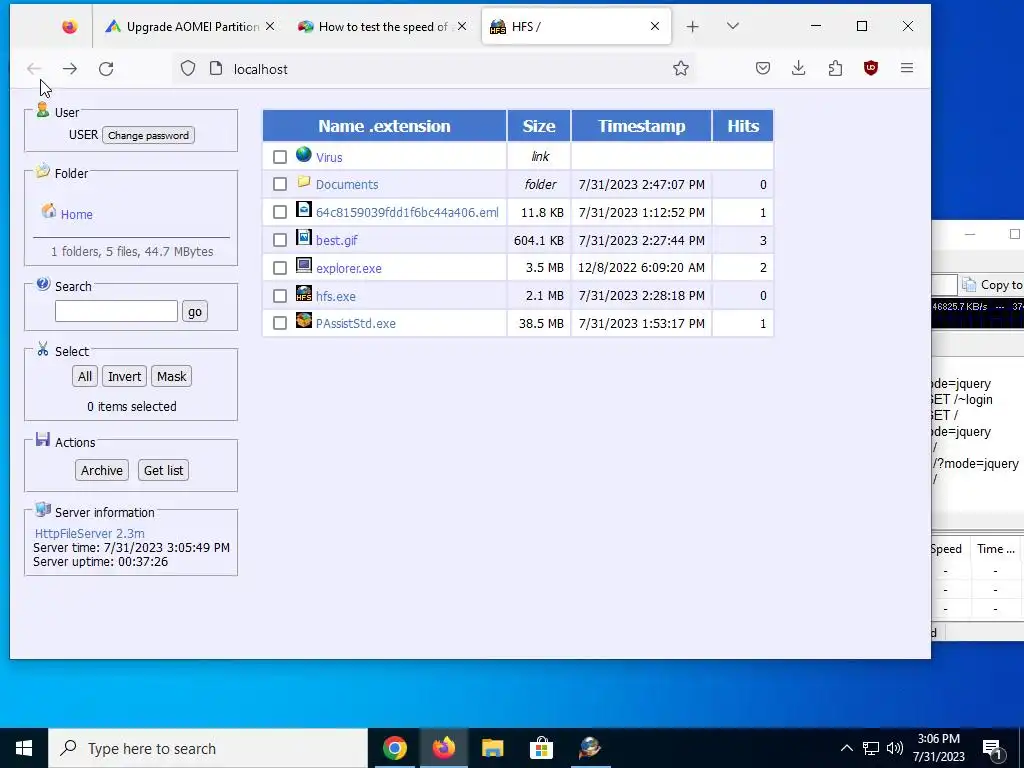The width and height of the screenshot is (1024, 768).
Task: Open the Documents folder link
Action: point(347,184)
